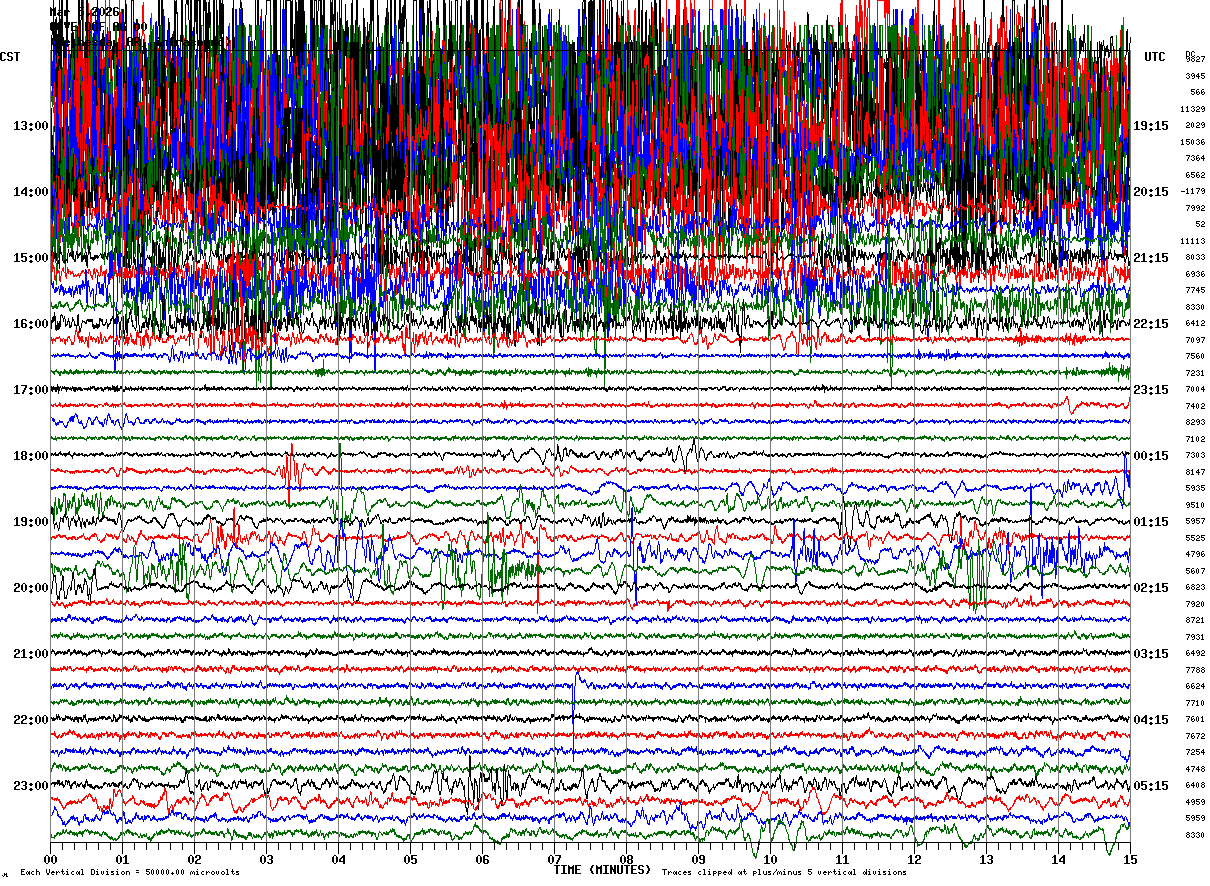Viewport: 1210px width, 886px height.
Task: Click the DC offset value 4748
Action: (1195, 769)
